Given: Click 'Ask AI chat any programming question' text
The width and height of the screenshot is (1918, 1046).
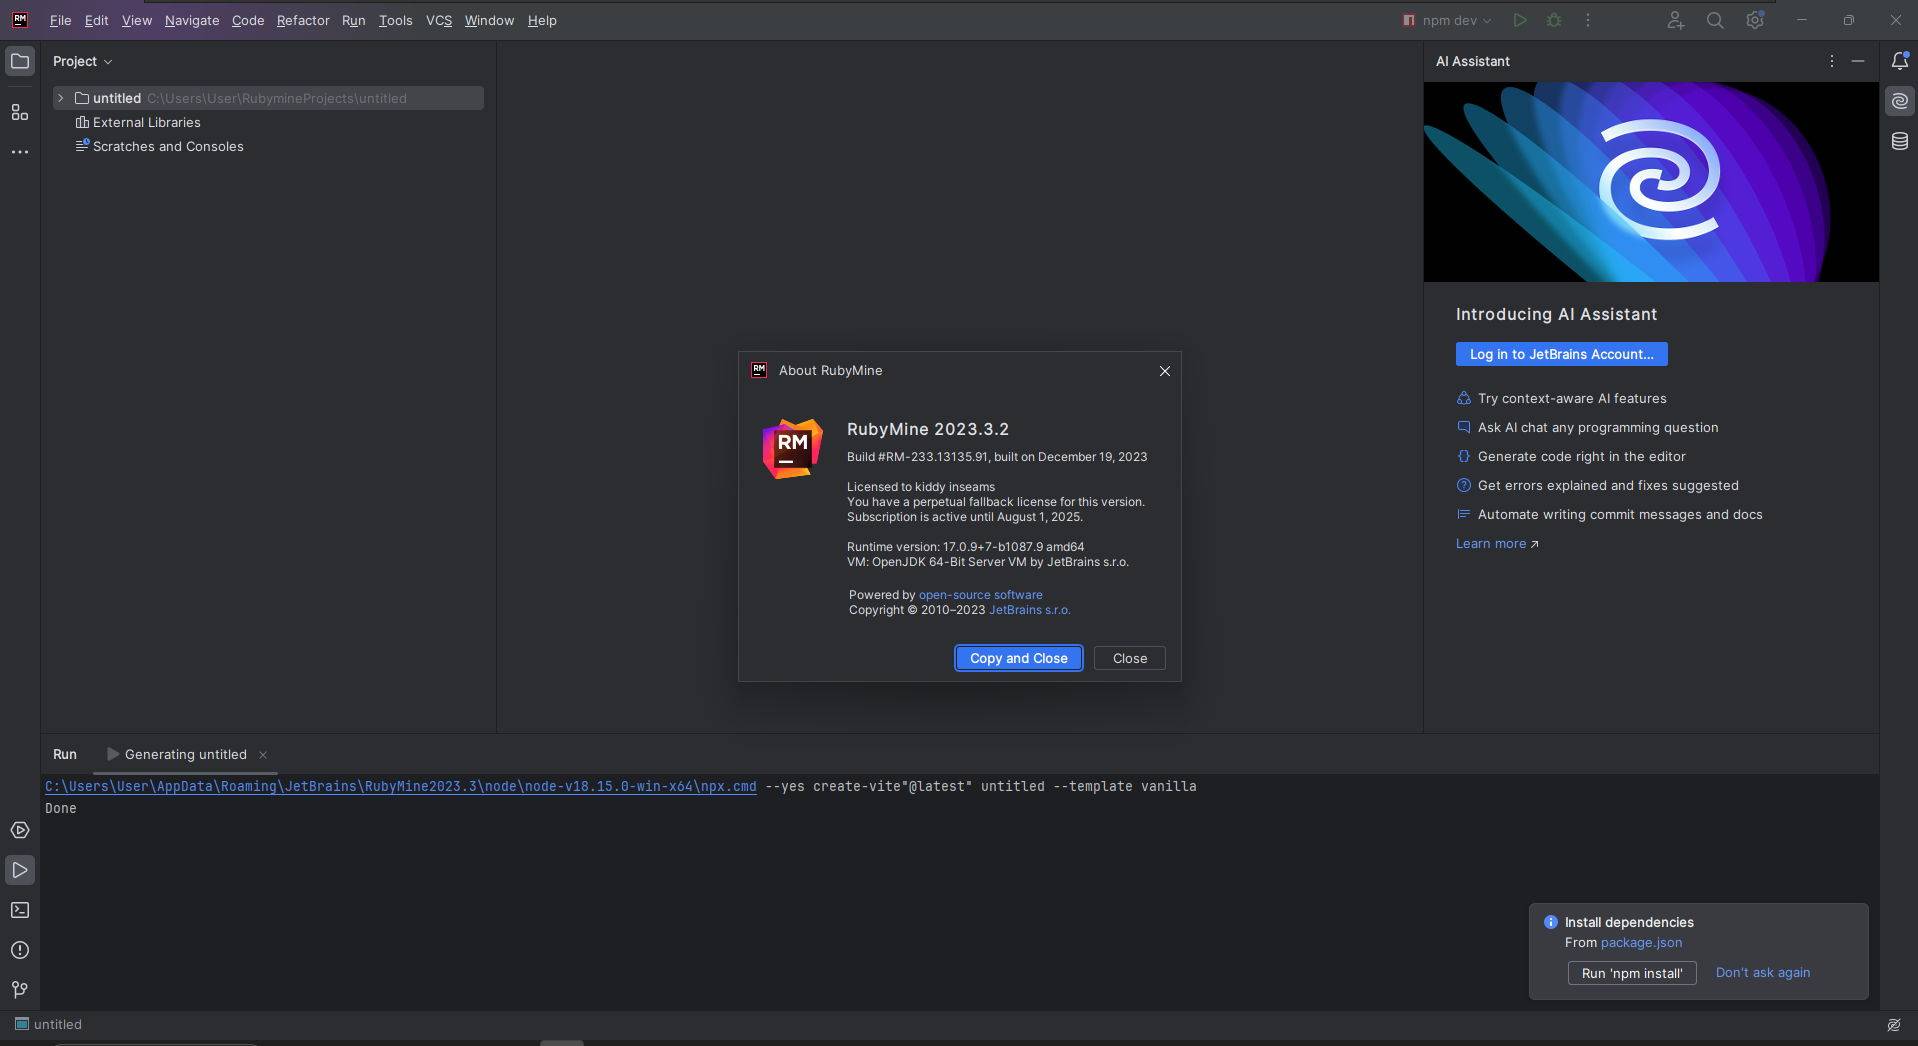Looking at the screenshot, I should click(1598, 428).
